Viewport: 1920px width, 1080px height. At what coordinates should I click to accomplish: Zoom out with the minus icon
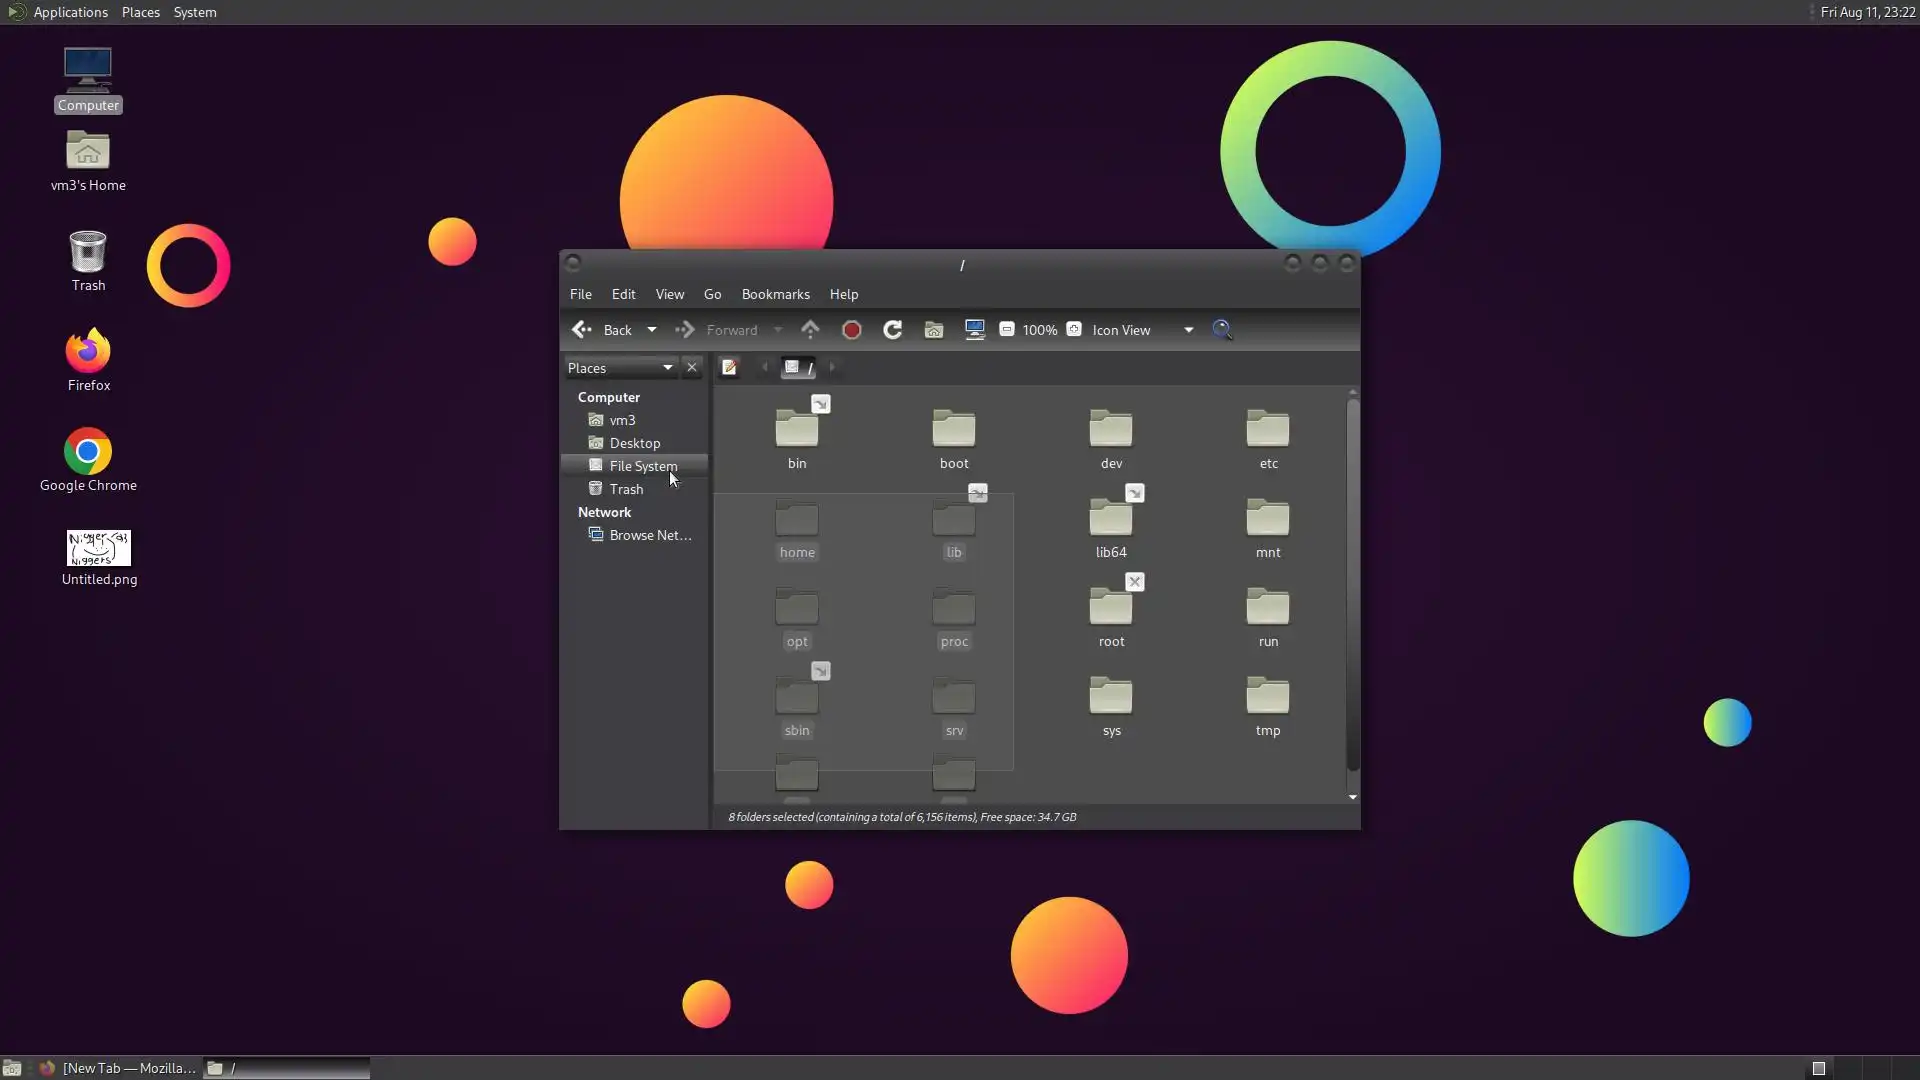coord(1007,329)
